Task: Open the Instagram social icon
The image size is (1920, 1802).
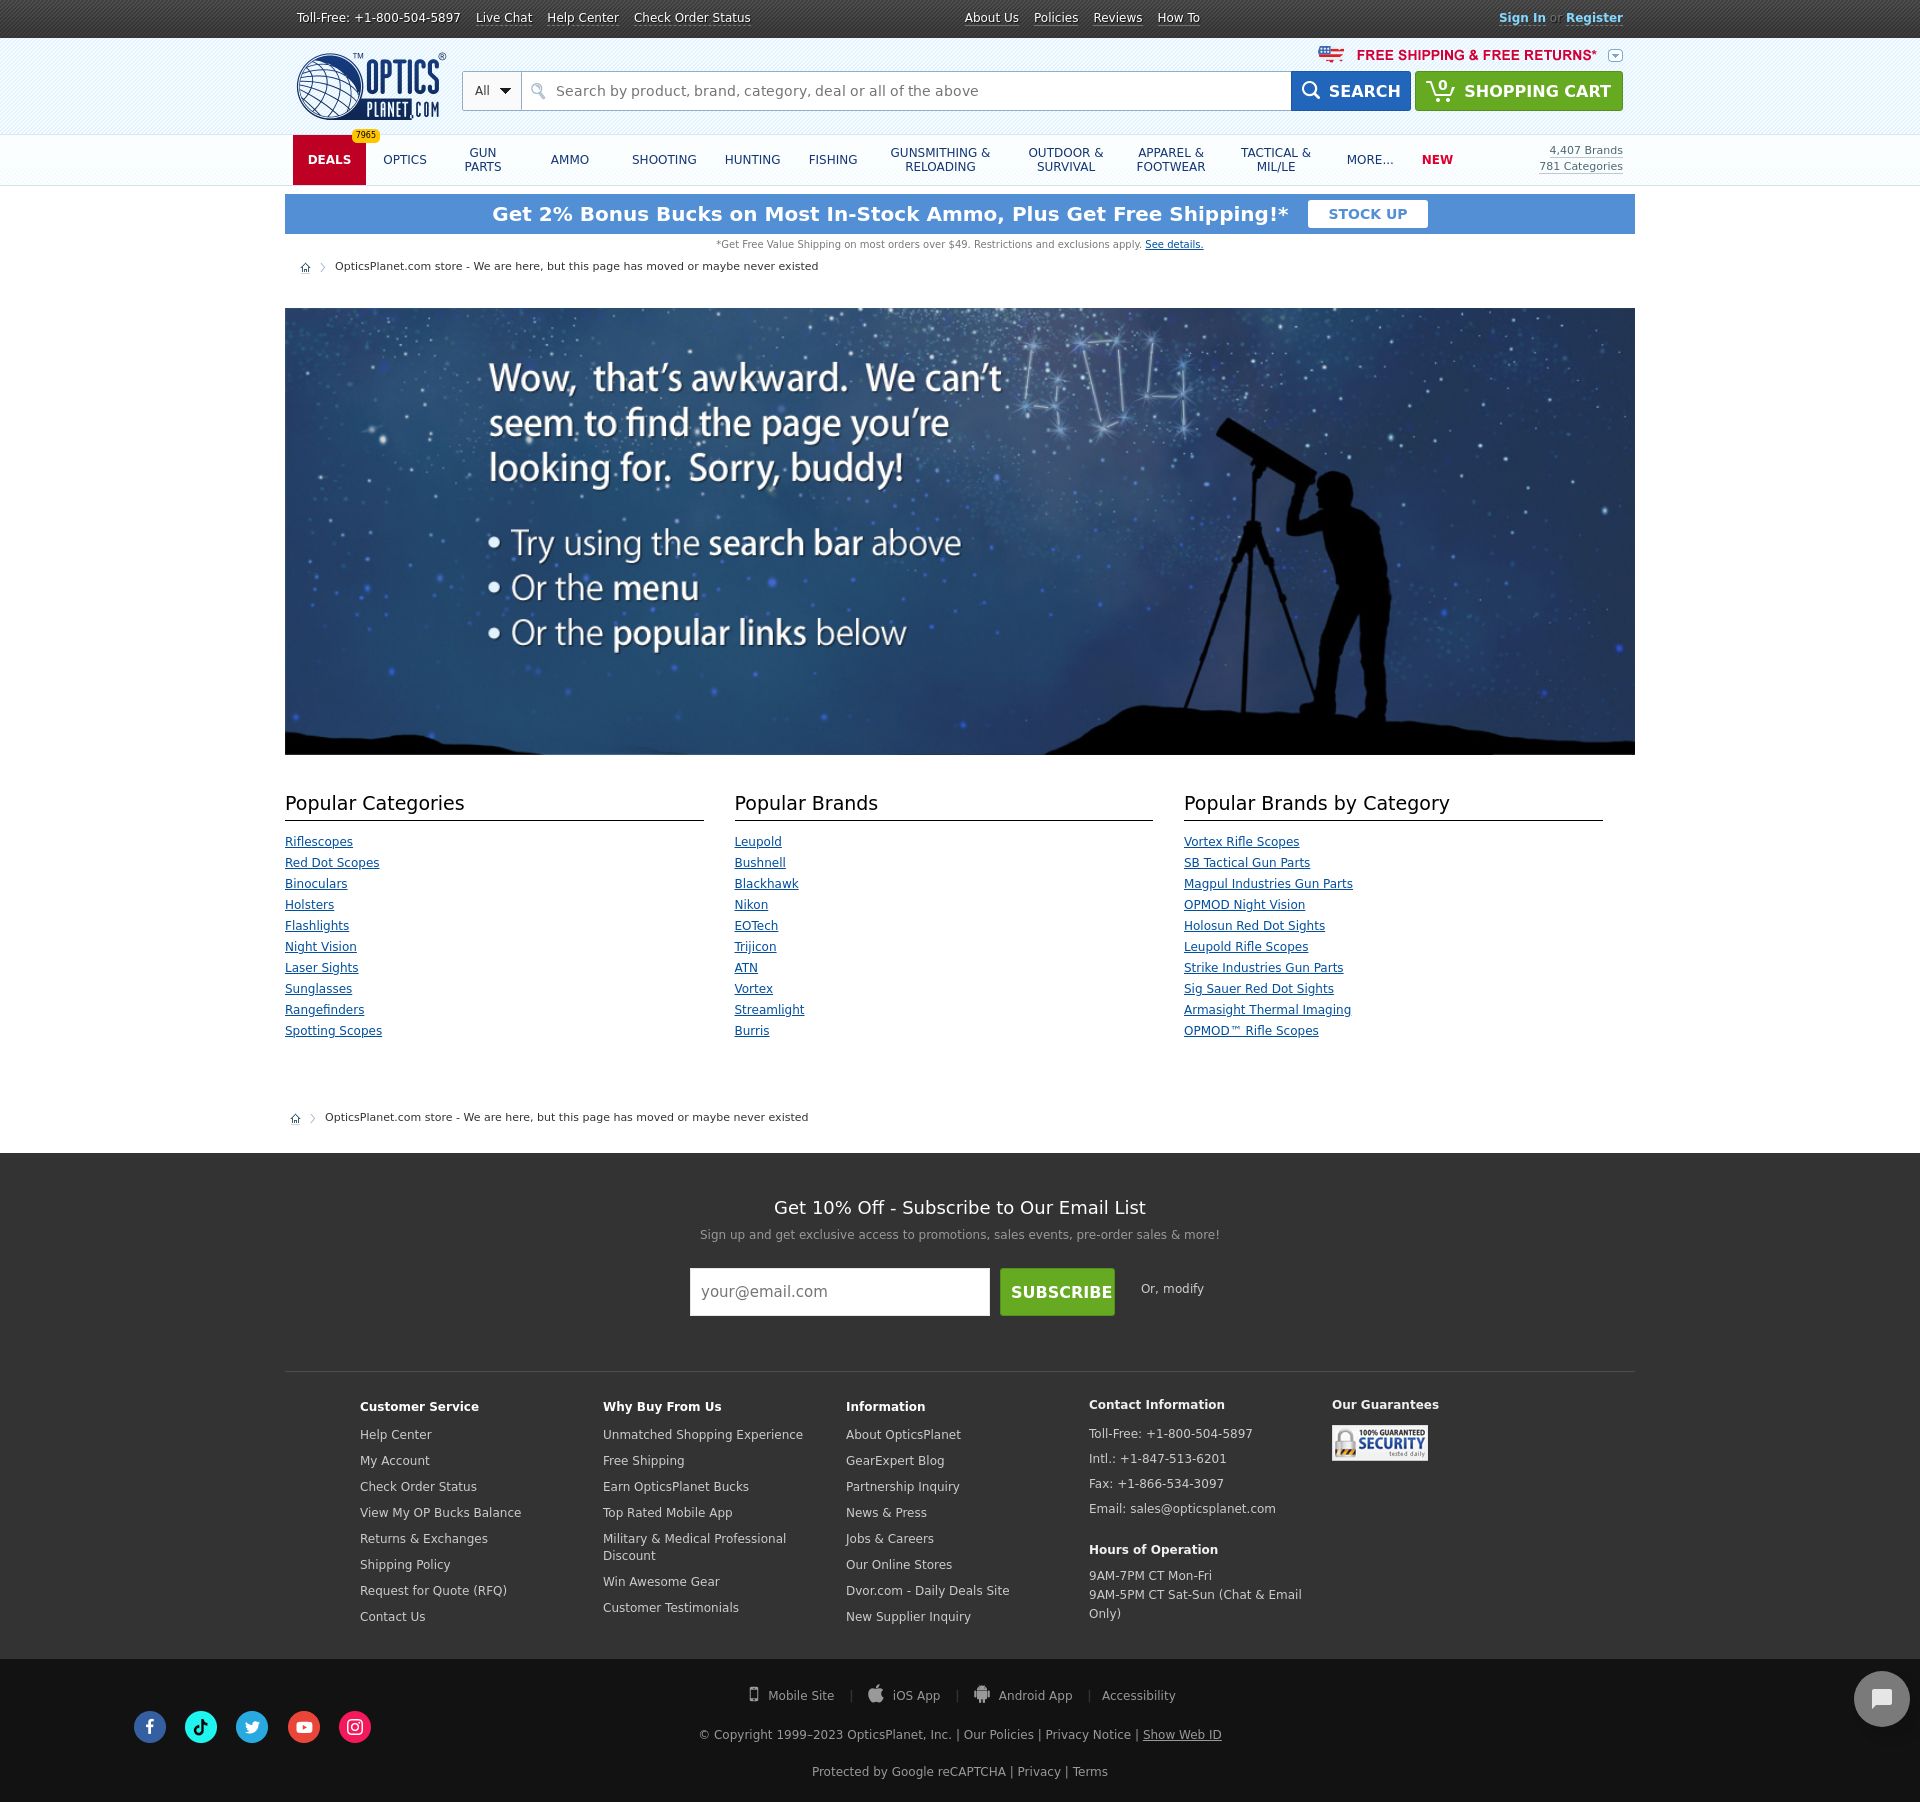Action: coord(355,1727)
